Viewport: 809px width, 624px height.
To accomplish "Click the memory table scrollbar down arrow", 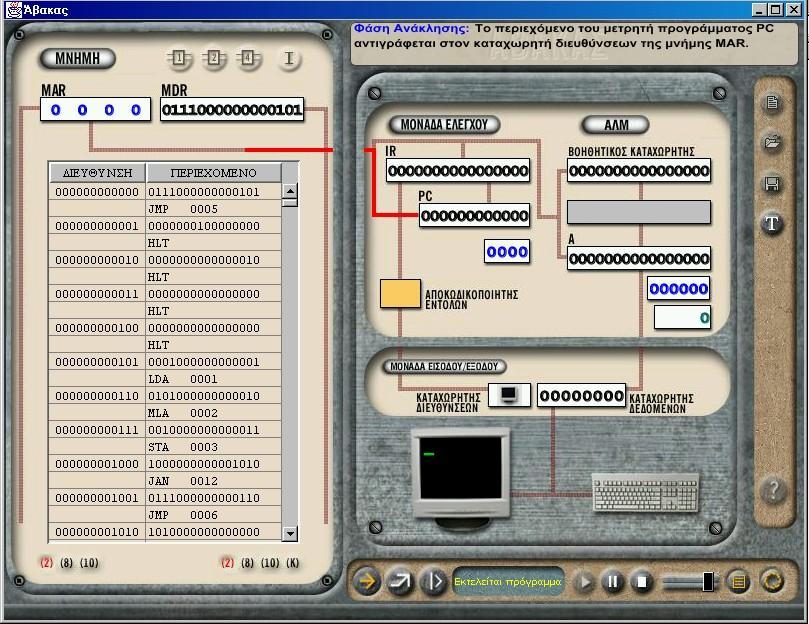I will click(x=290, y=533).
